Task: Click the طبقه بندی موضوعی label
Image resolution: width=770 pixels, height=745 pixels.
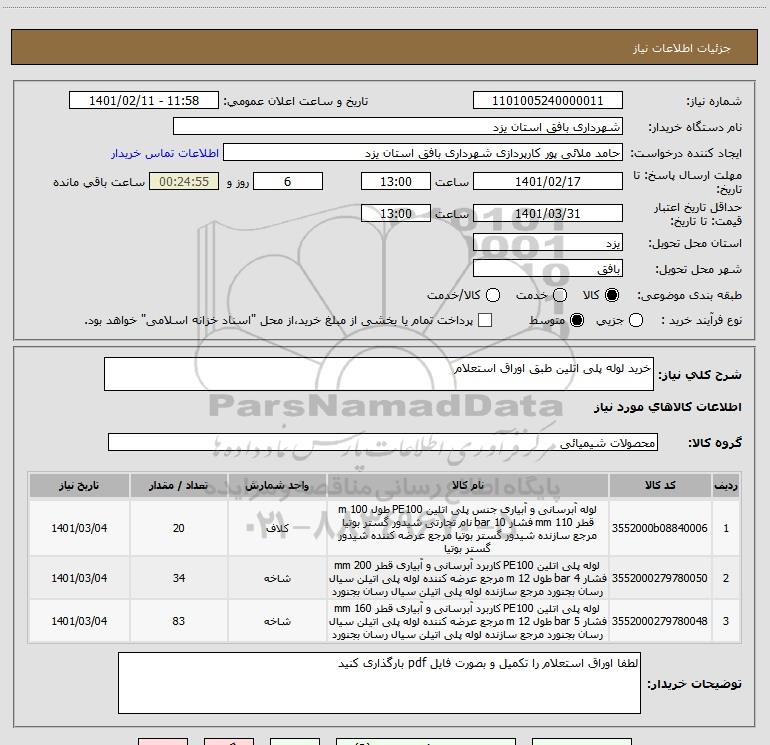Action: (x=689, y=296)
